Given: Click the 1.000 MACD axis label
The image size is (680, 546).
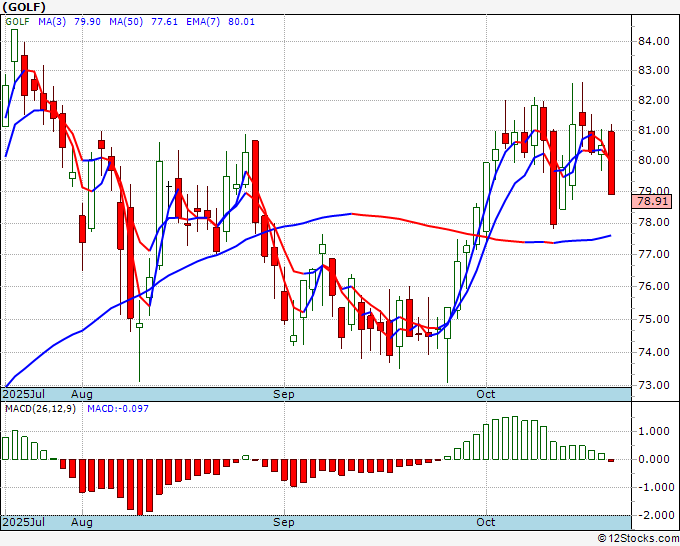Looking at the screenshot, I should [654, 431].
